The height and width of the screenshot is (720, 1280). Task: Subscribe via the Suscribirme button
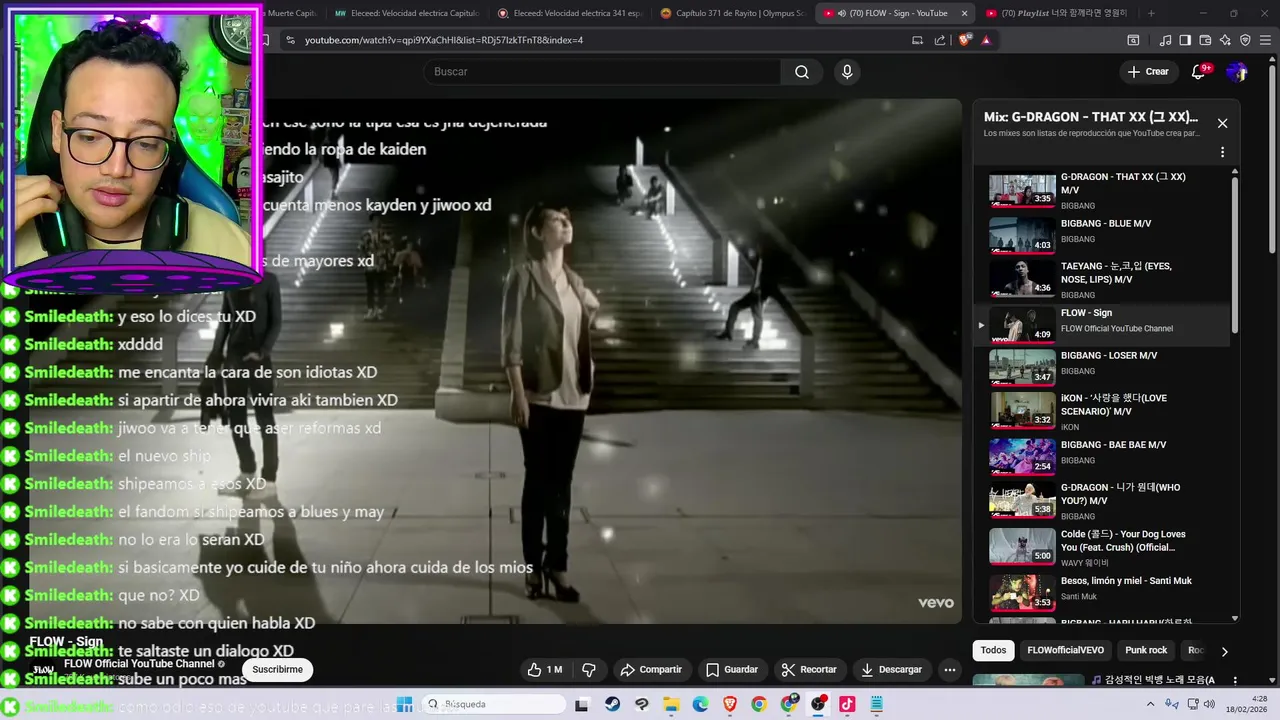click(277, 670)
